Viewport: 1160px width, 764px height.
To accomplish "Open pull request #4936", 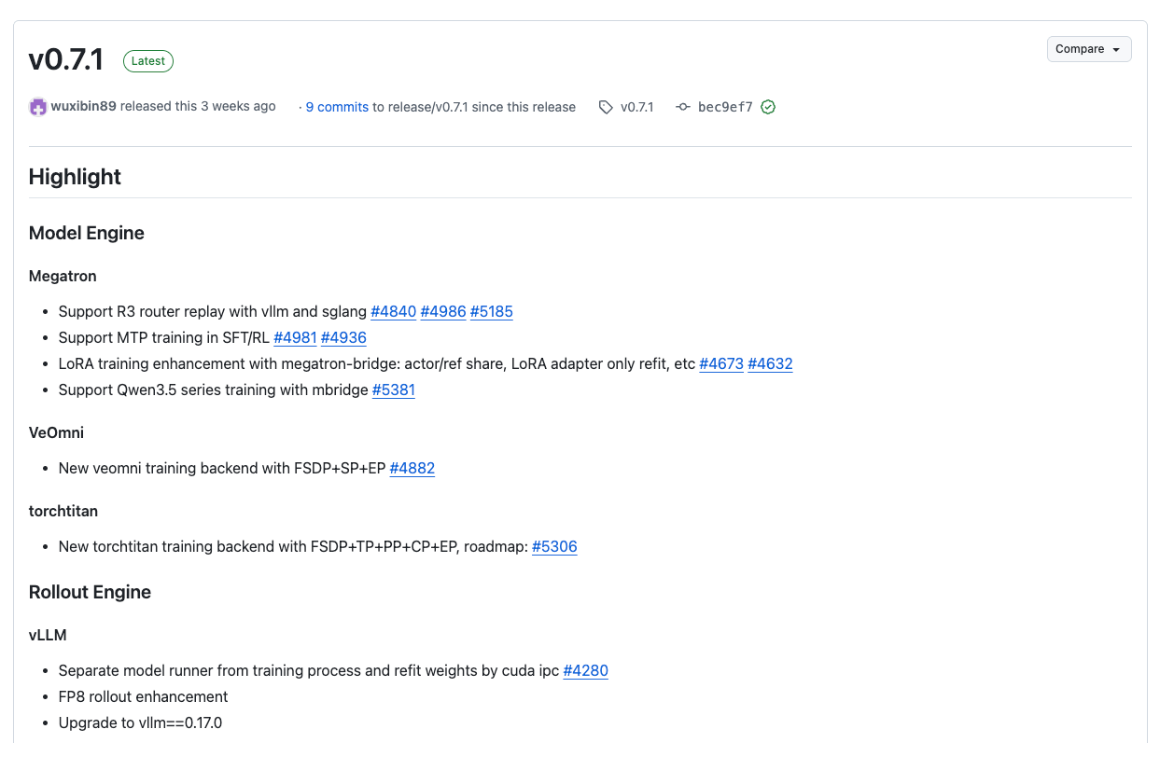I will click(x=343, y=338).
